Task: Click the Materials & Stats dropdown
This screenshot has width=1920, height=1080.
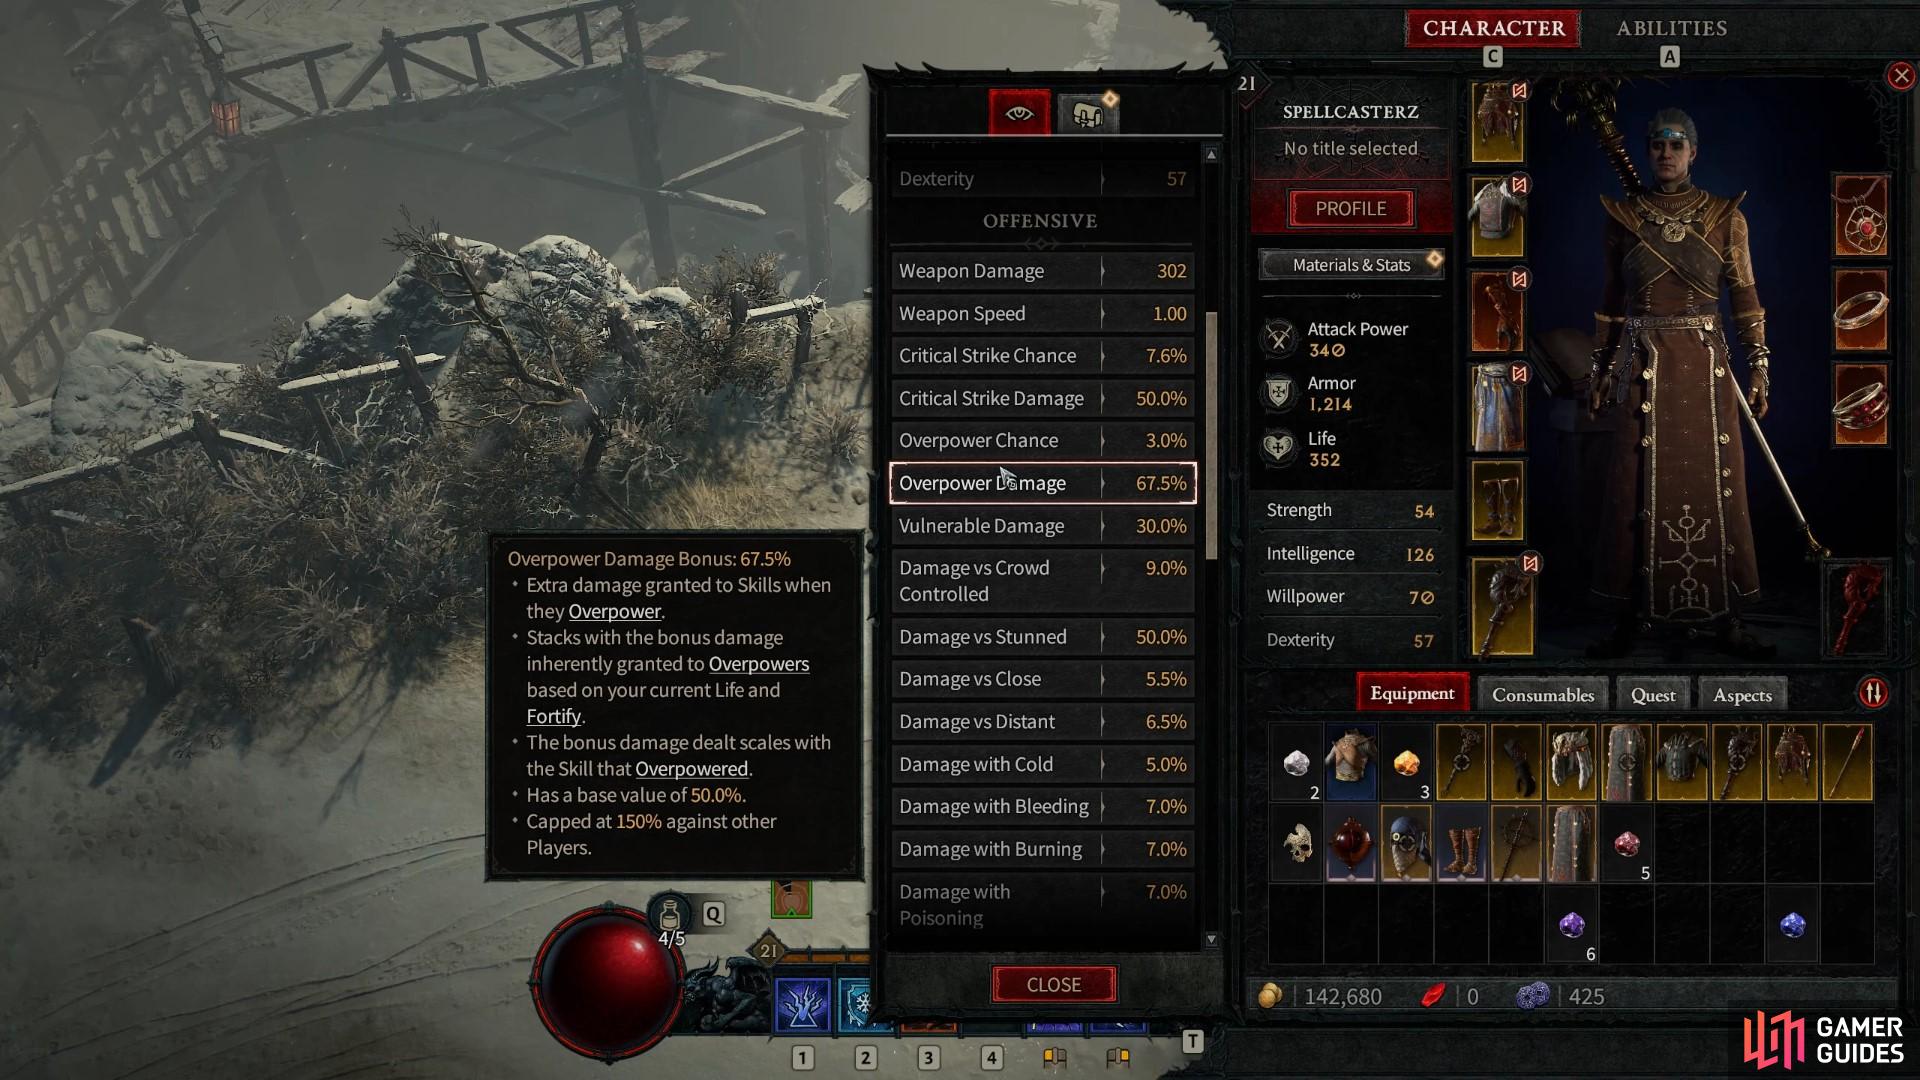Action: tap(1350, 264)
